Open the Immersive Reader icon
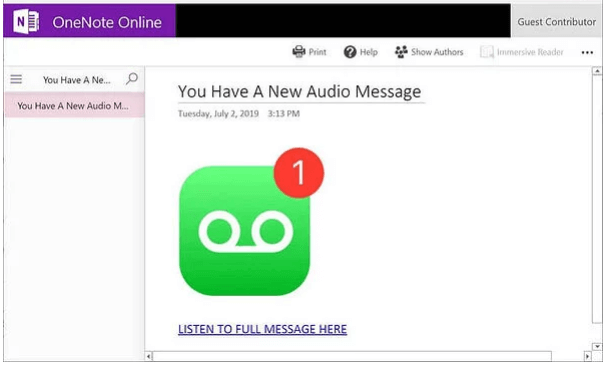The width and height of the screenshot is (609, 366). [487, 52]
